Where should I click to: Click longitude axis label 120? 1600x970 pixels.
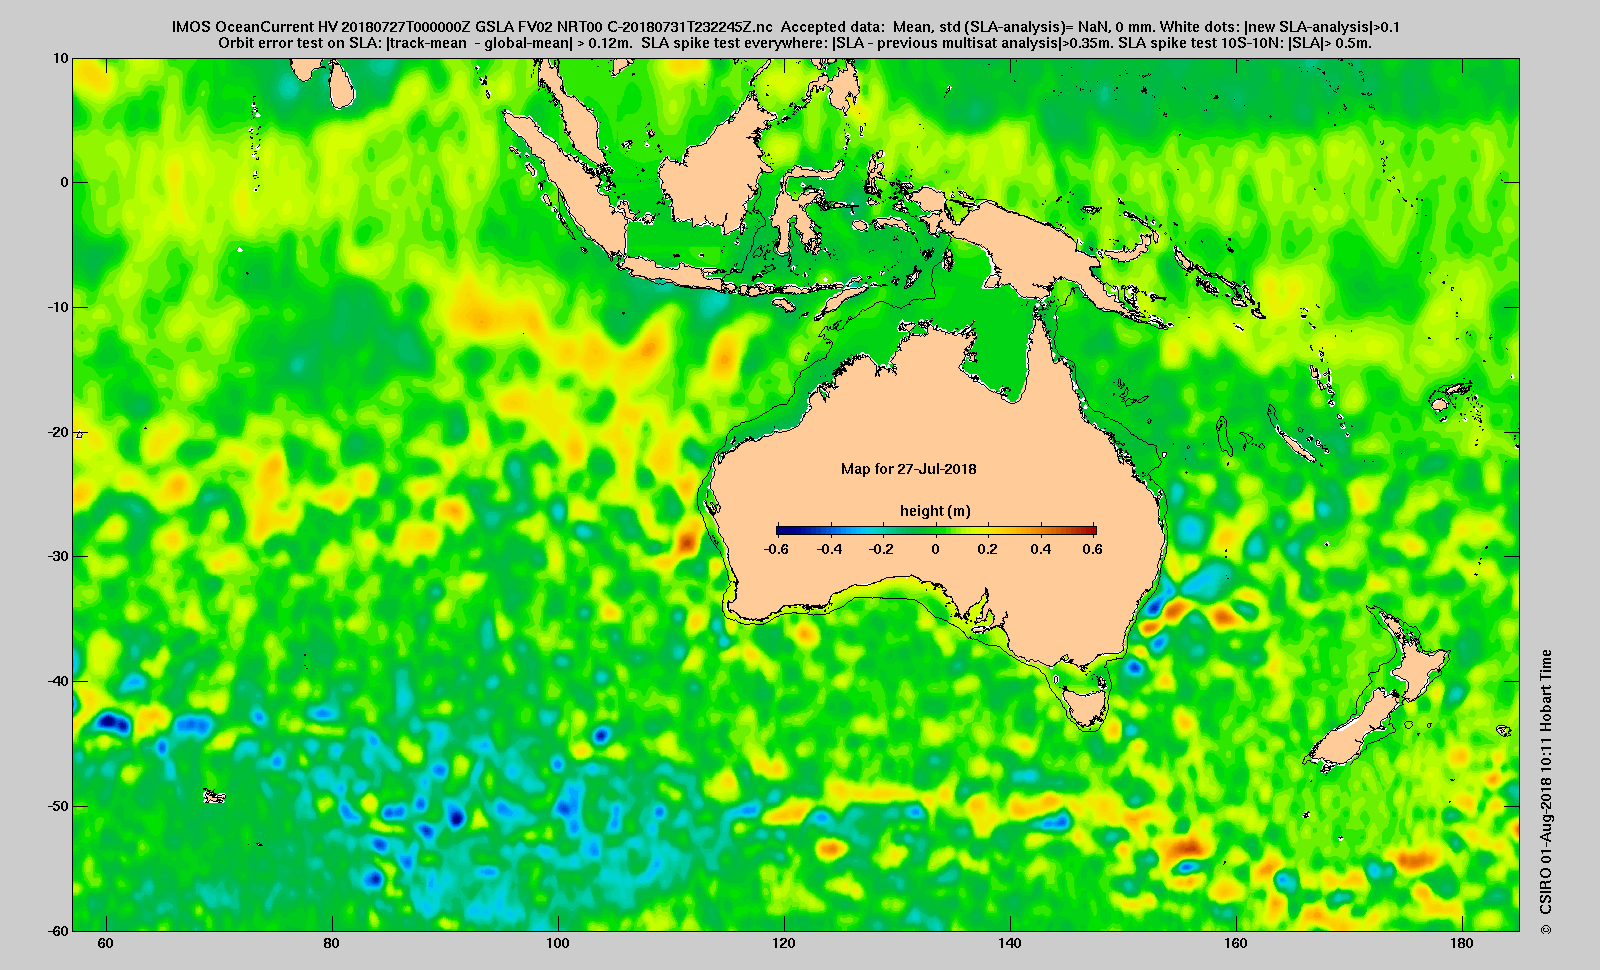784,943
